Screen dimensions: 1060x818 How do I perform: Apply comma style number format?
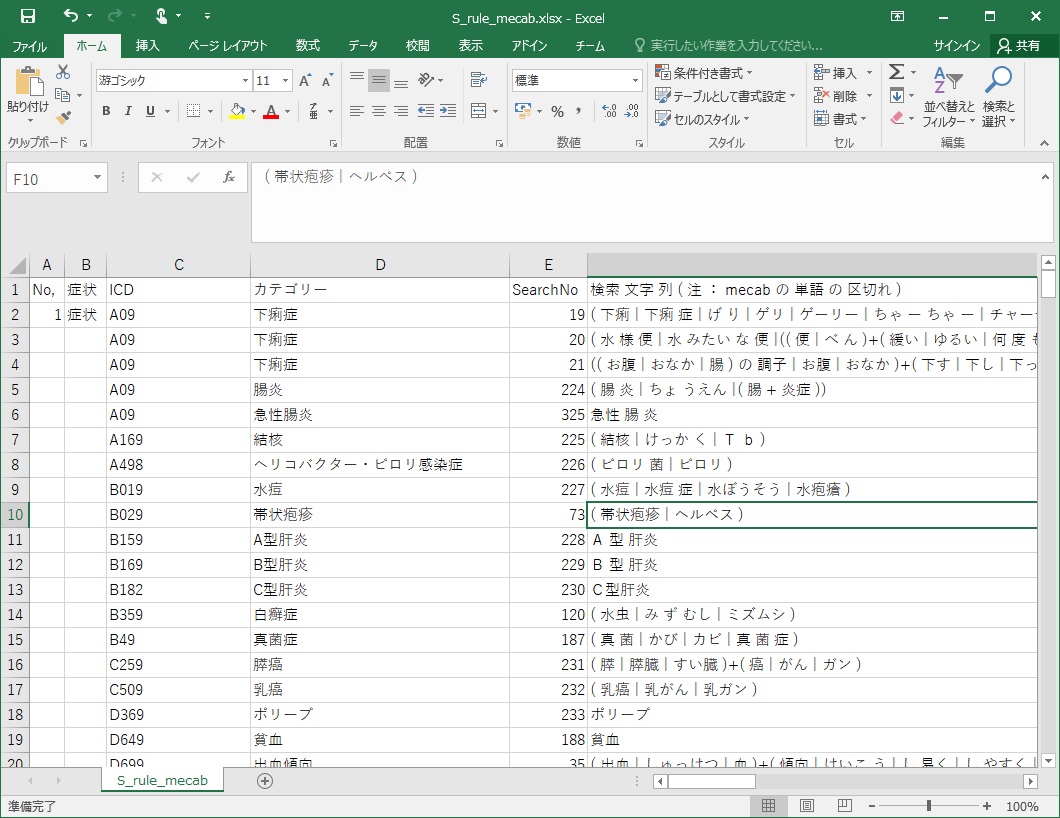point(579,111)
